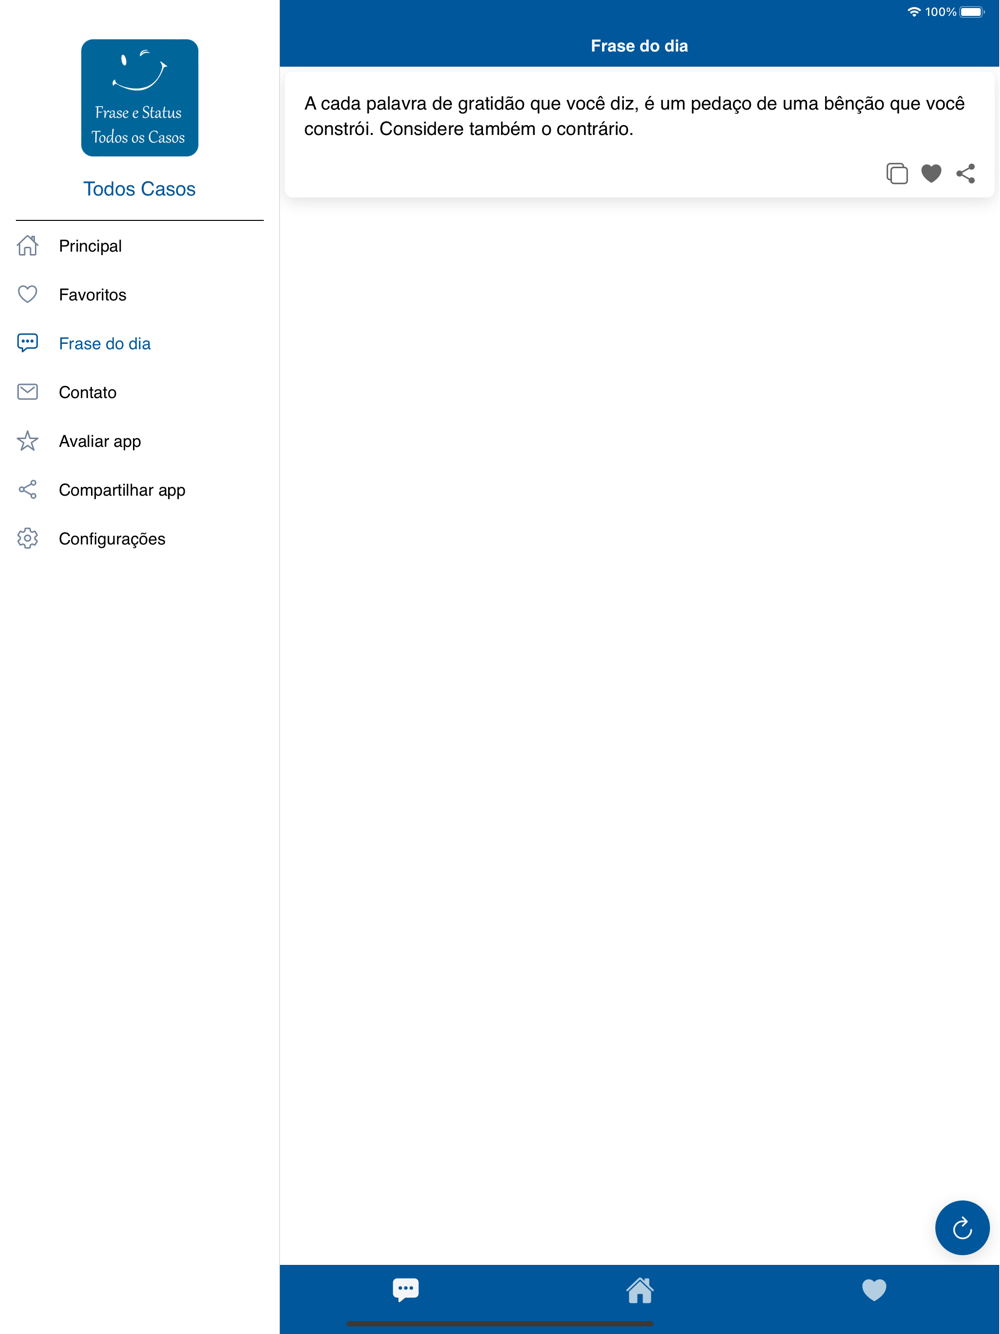The height and width of the screenshot is (1334, 1000).
Task: Click the chat bubble icon beside Frase do dia
Action: (x=28, y=343)
